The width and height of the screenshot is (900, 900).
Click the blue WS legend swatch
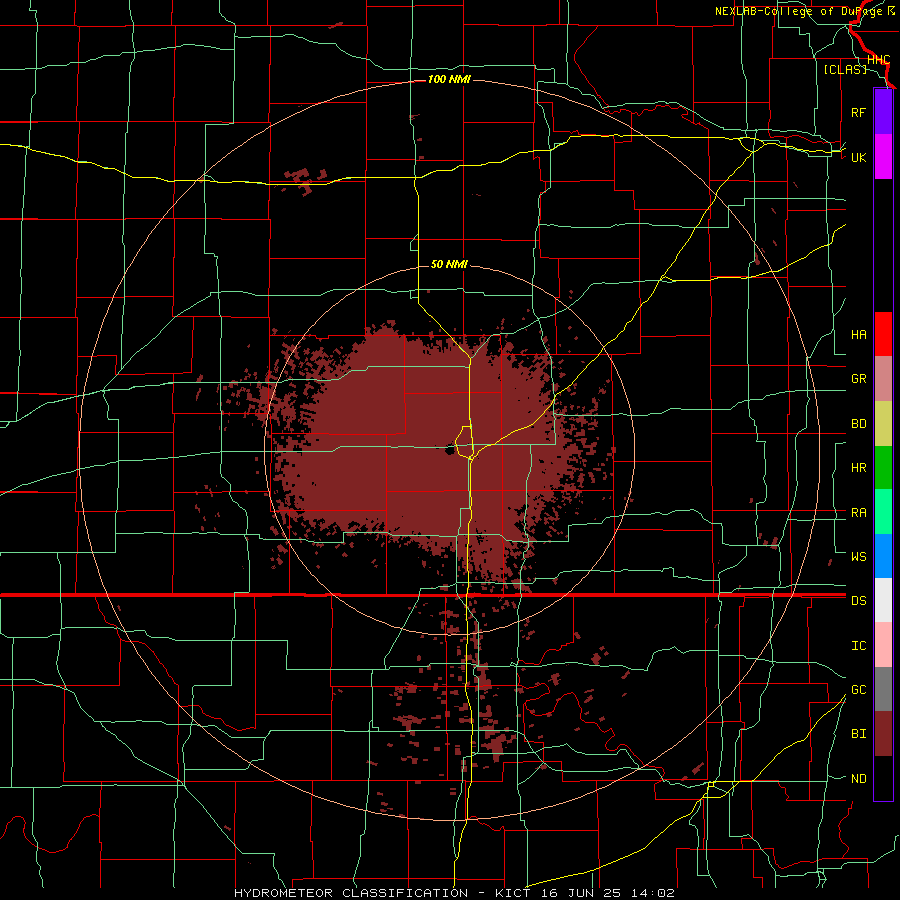[883, 556]
